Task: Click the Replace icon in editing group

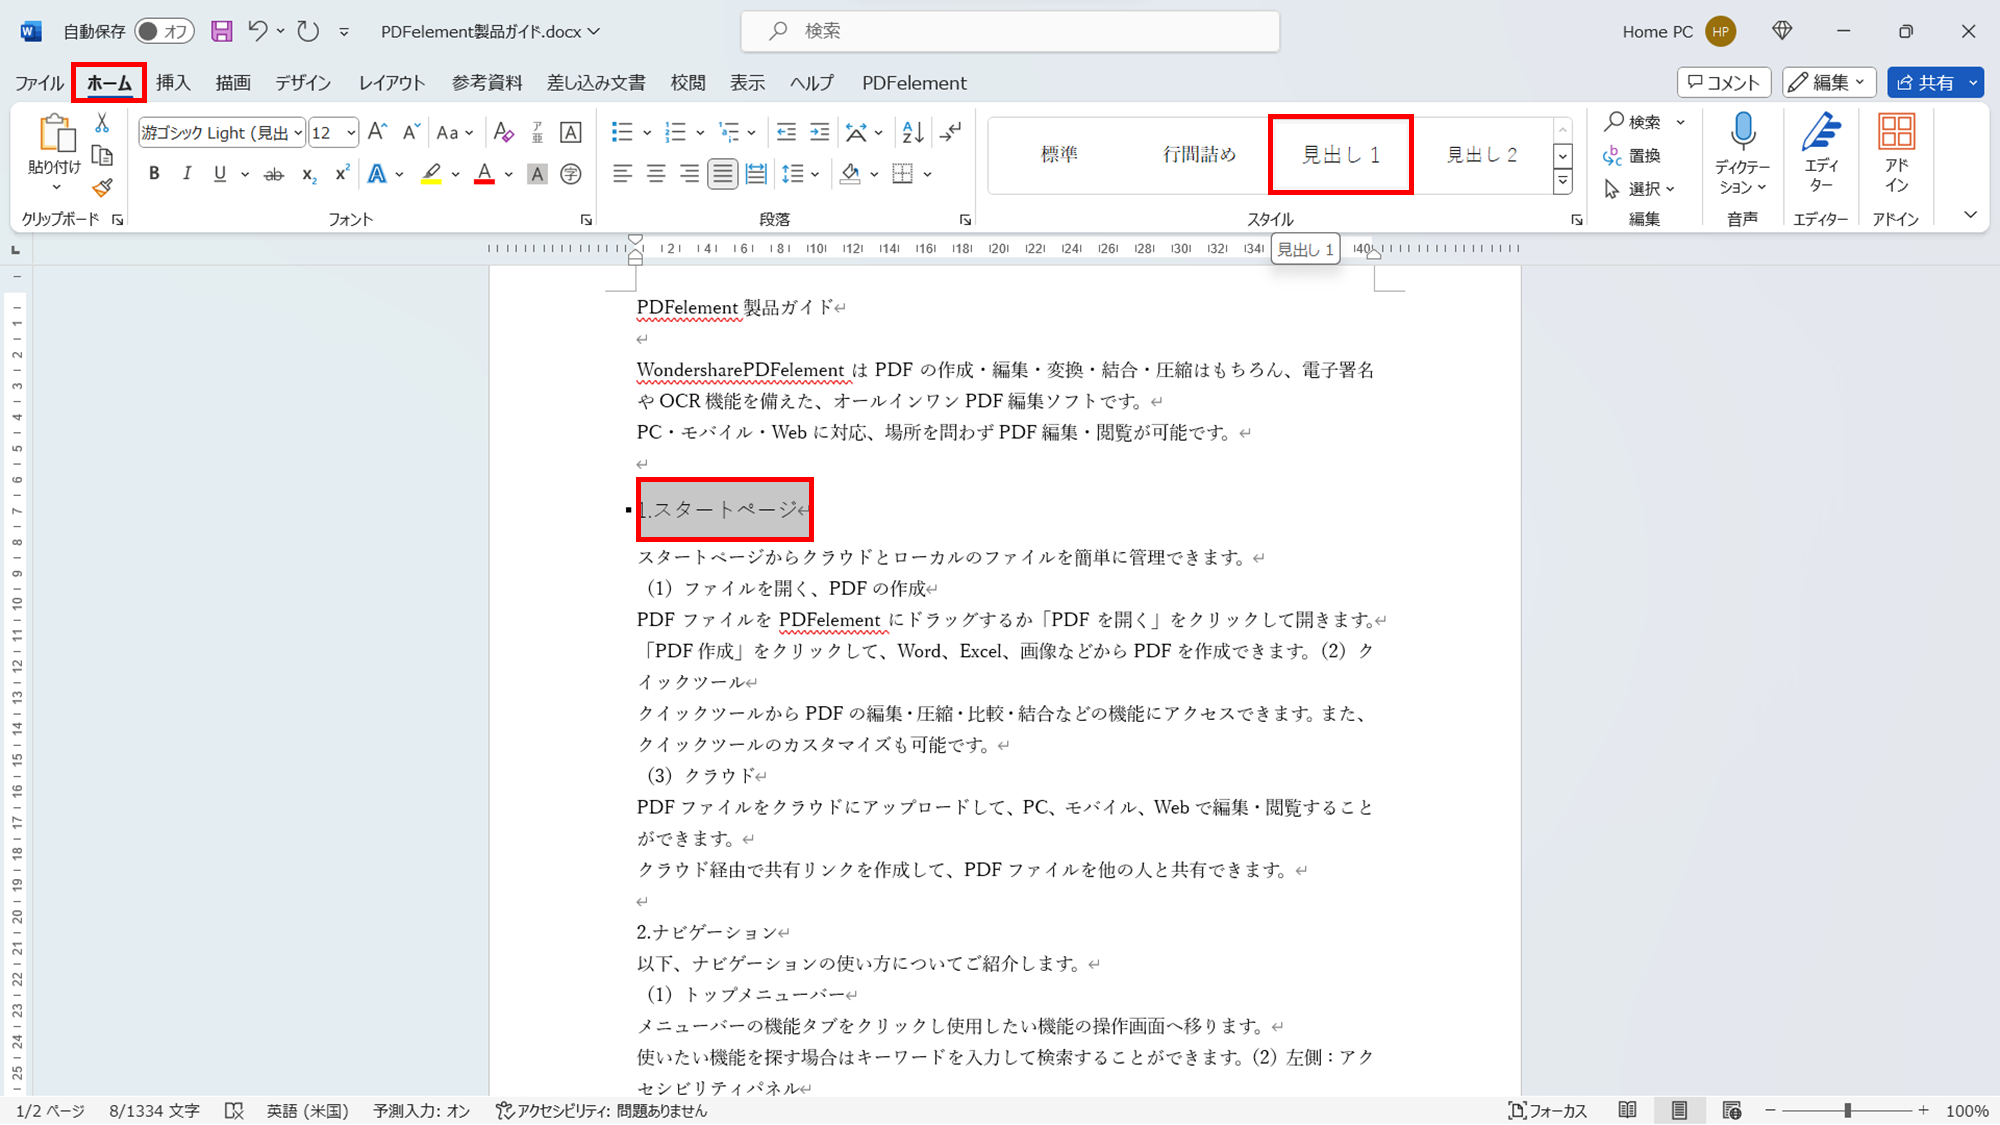Action: click(1632, 155)
